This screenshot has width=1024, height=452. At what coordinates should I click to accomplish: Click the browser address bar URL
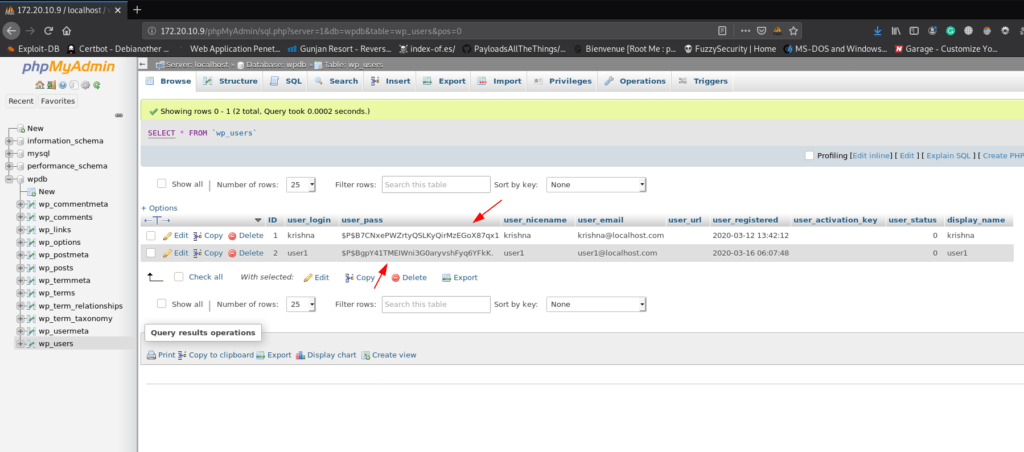(311, 31)
